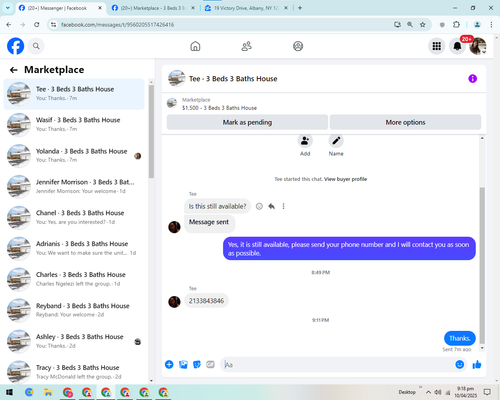Viewport: 500px width, 400px height.
Task: Open volume control in system tray
Action: 438,392
